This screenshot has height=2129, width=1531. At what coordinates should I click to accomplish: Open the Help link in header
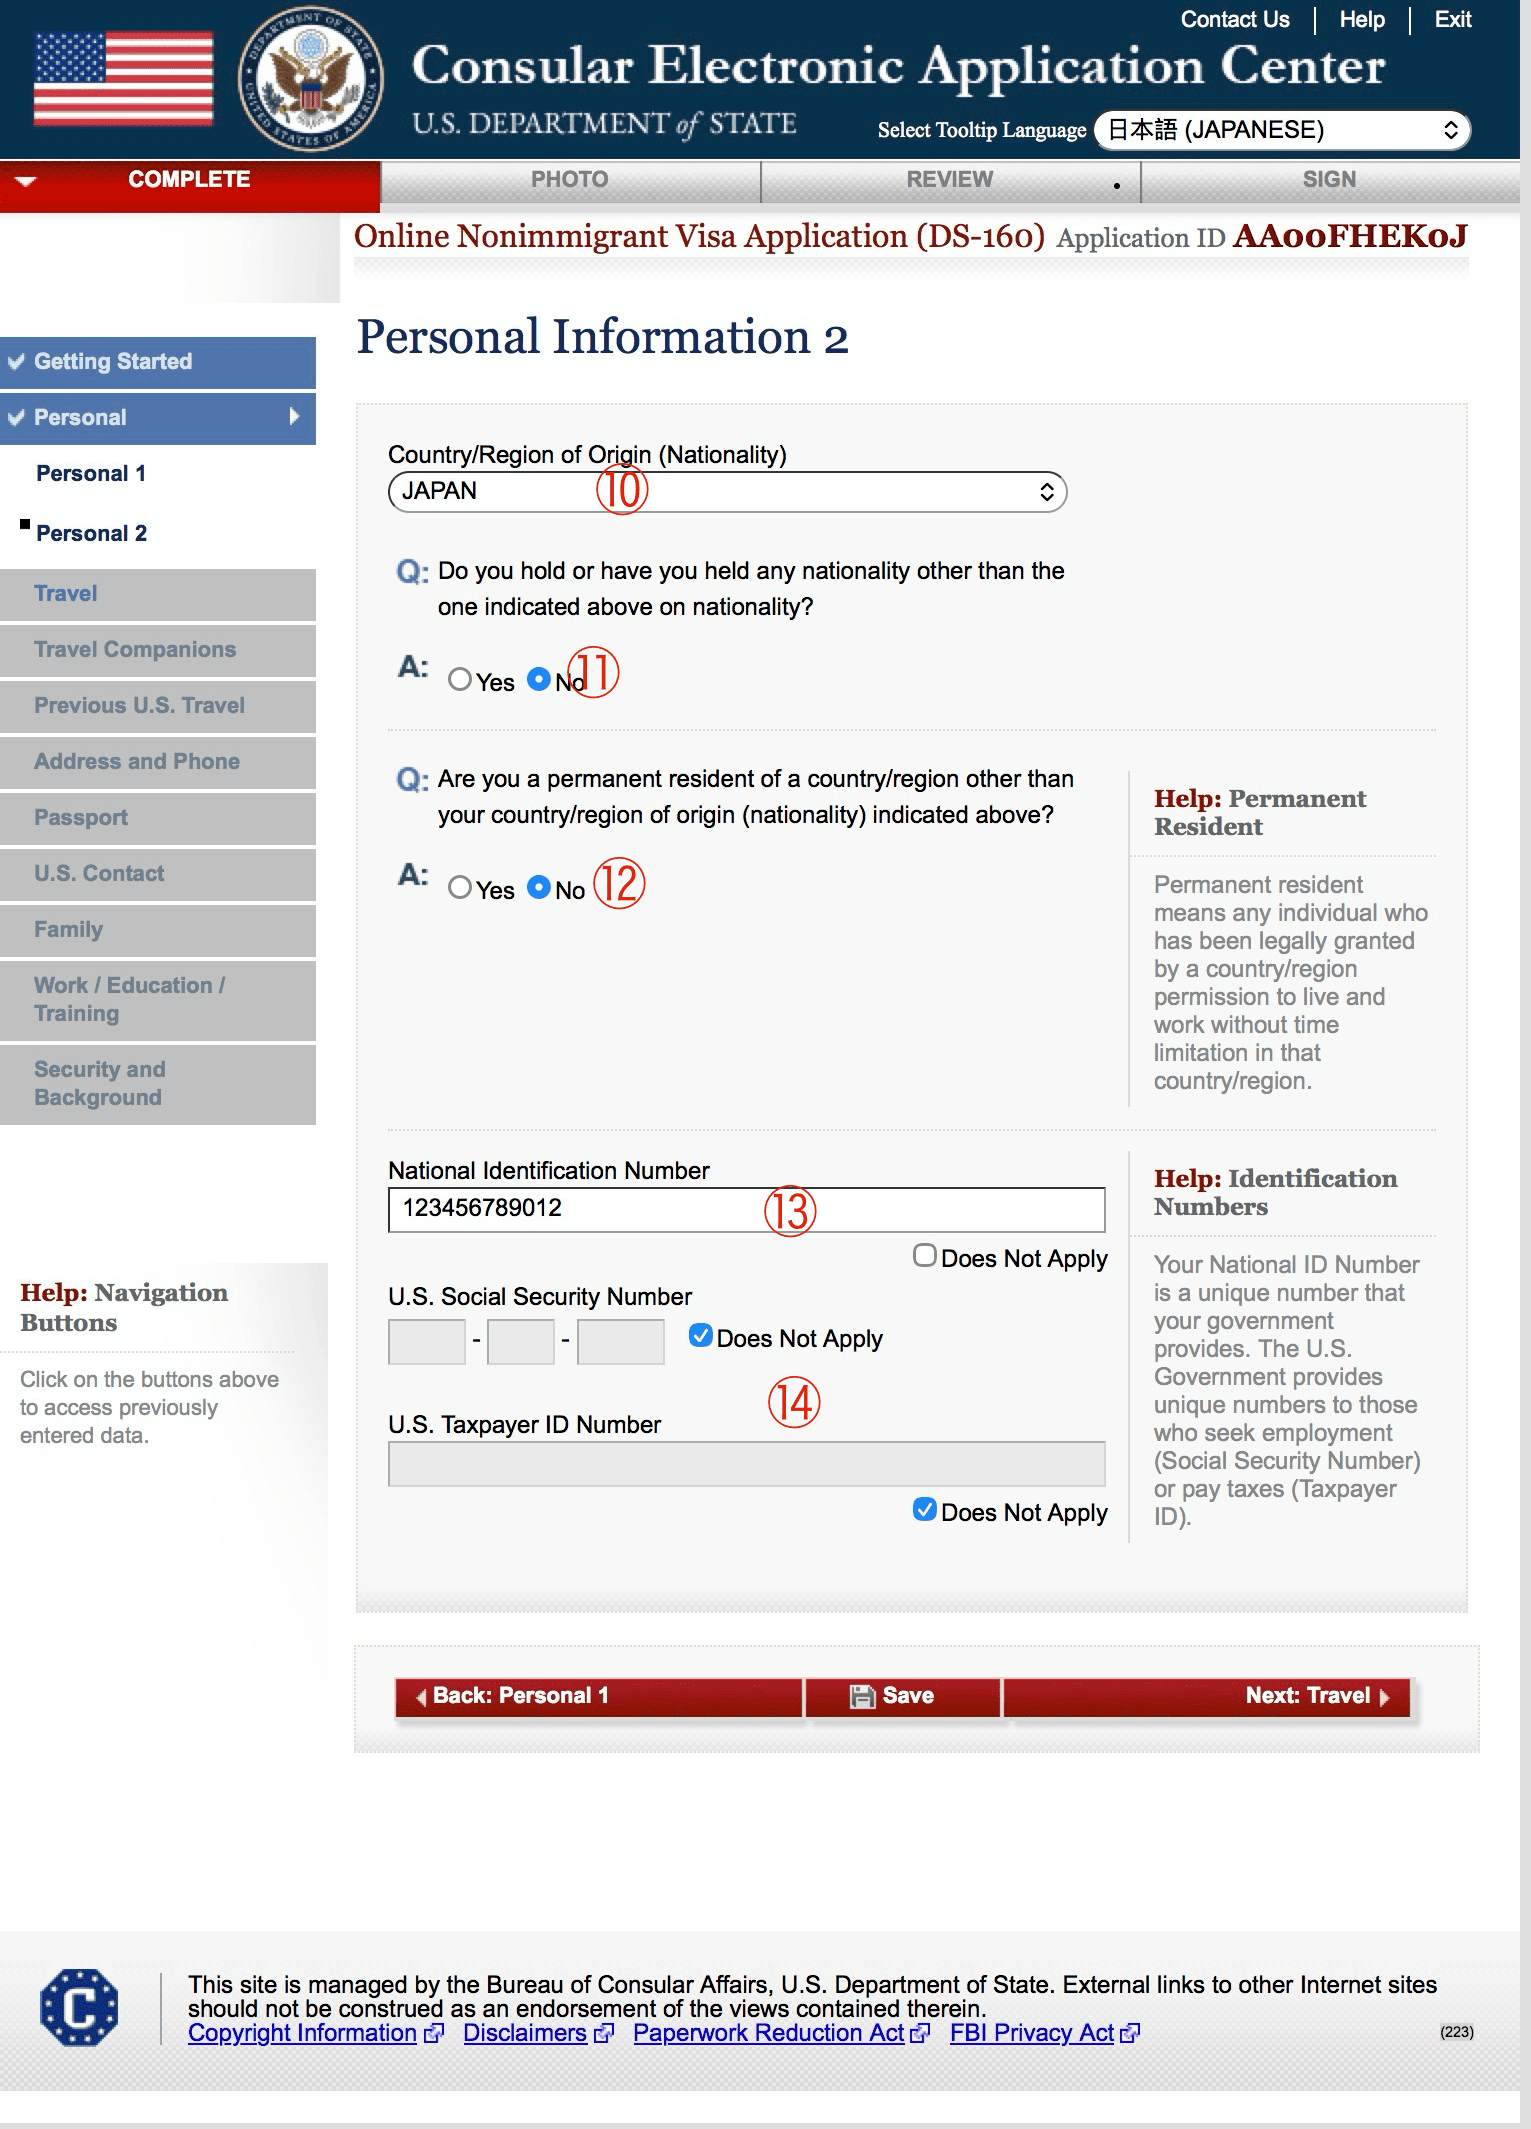pyautogui.click(x=1362, y=20)
